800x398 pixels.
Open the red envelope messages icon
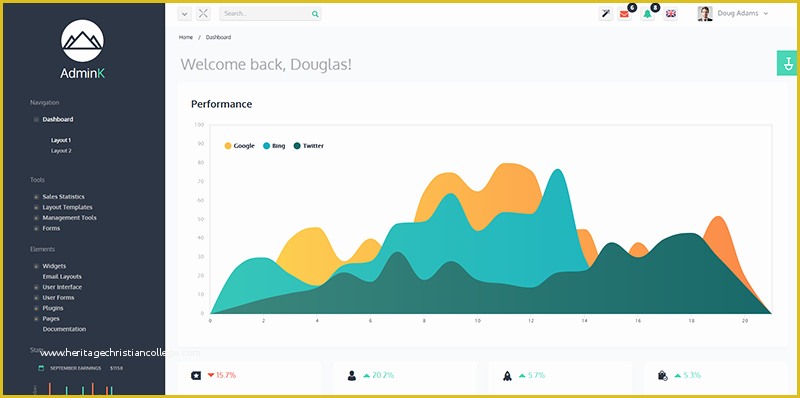624,14
